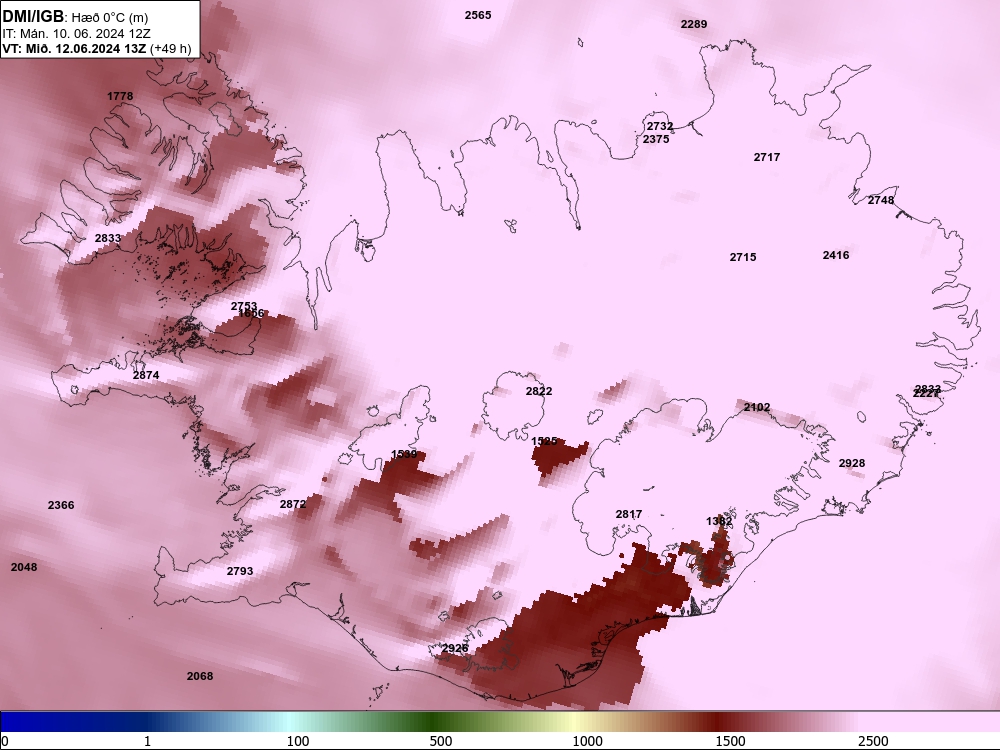Click the 2732 value on the north coast

(x=660, y=126)
